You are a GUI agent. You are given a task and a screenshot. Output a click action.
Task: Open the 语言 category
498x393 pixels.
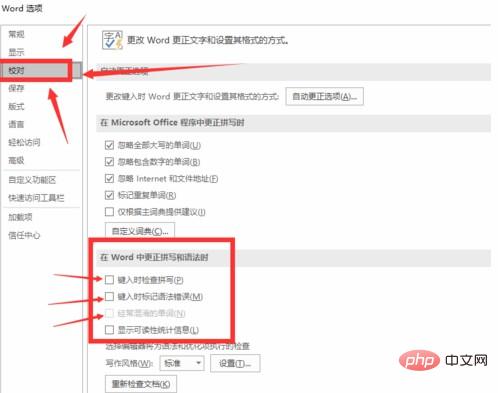coord(16,124)
